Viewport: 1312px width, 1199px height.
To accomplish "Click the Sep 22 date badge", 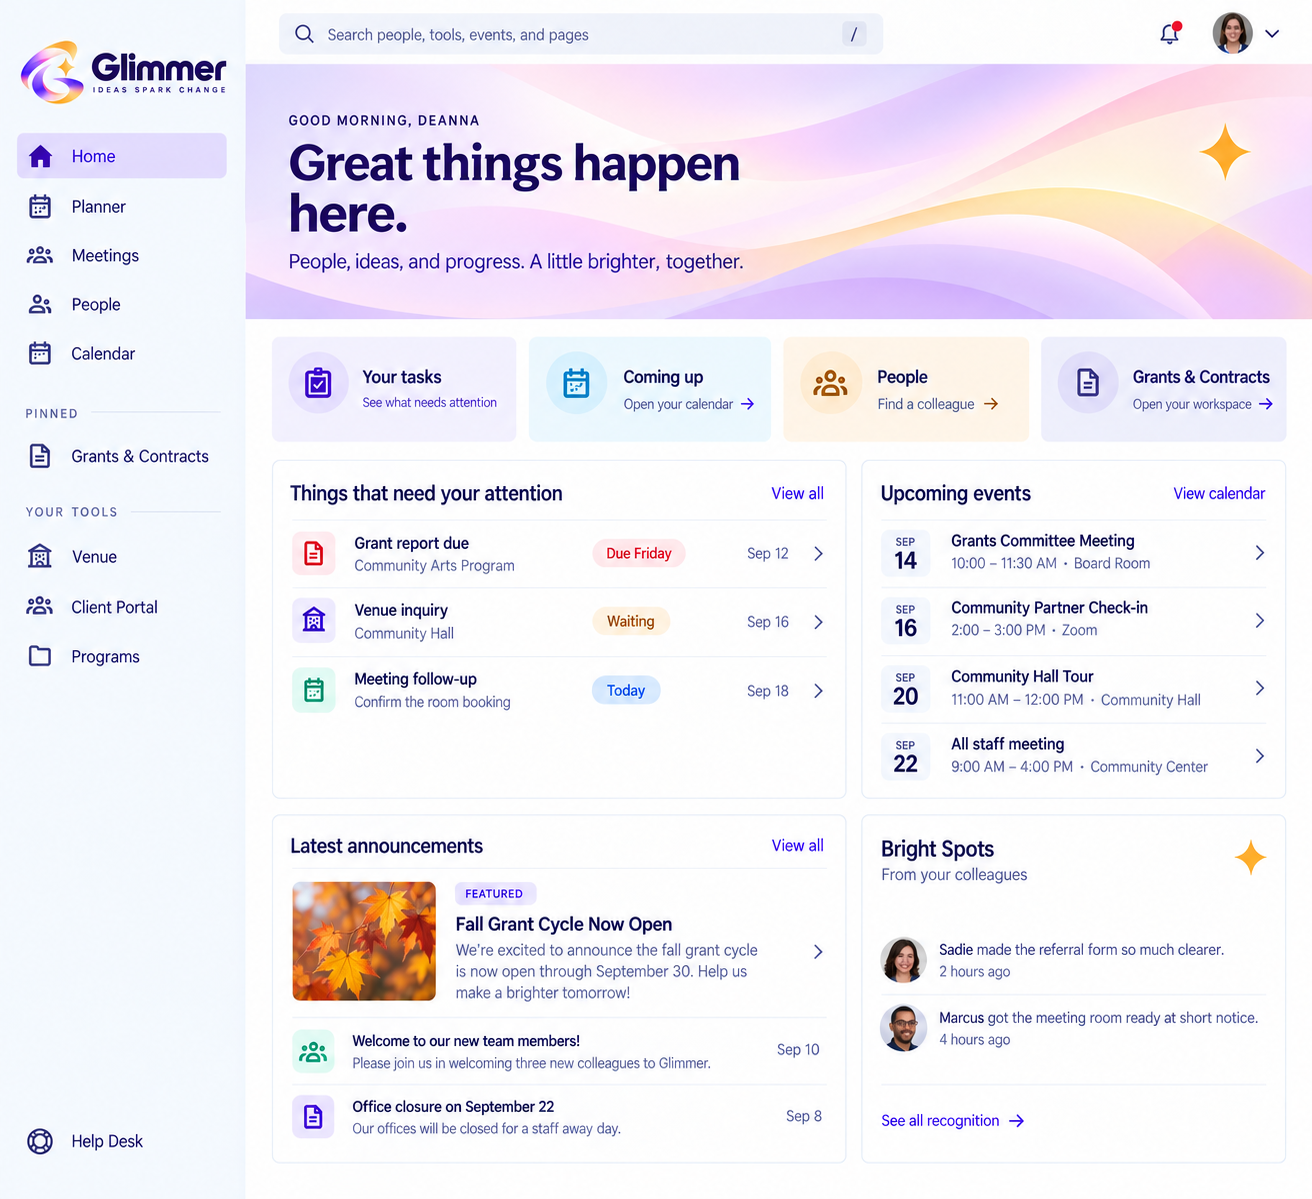I will [x=905, y=756].
